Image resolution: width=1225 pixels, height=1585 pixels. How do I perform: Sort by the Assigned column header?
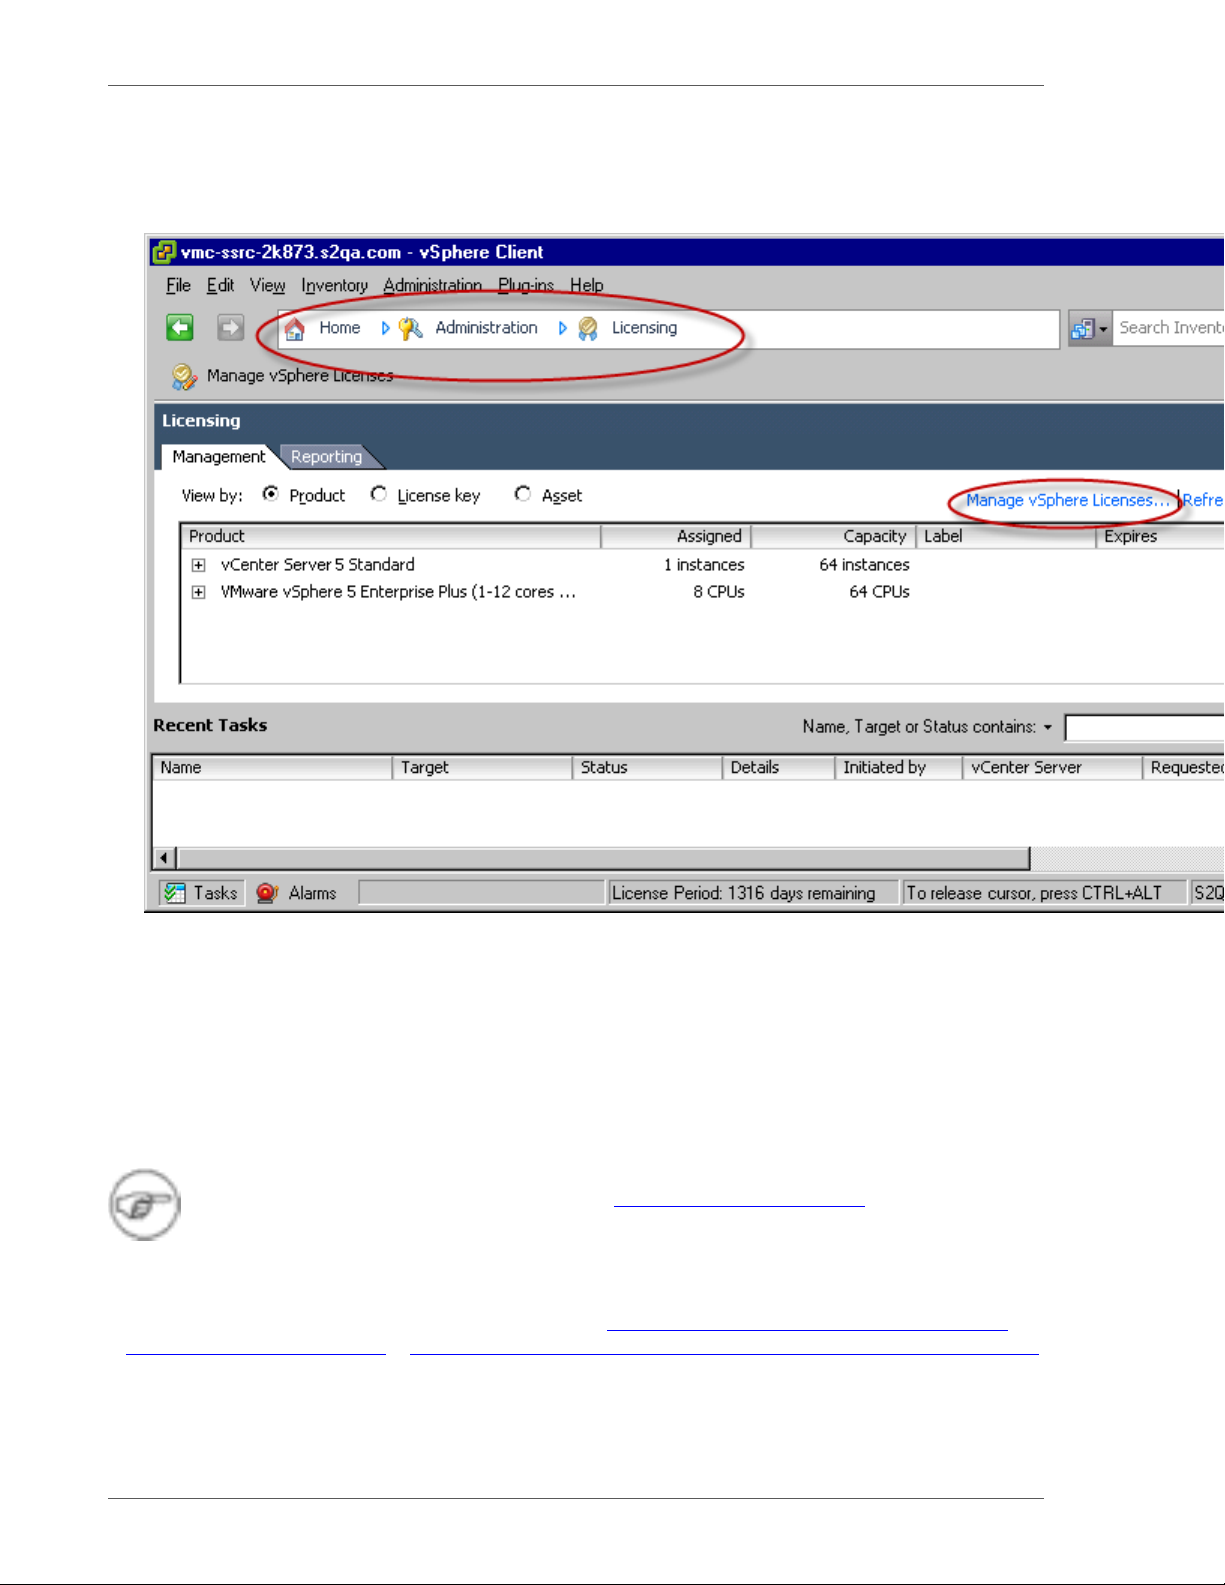point(675,537)
